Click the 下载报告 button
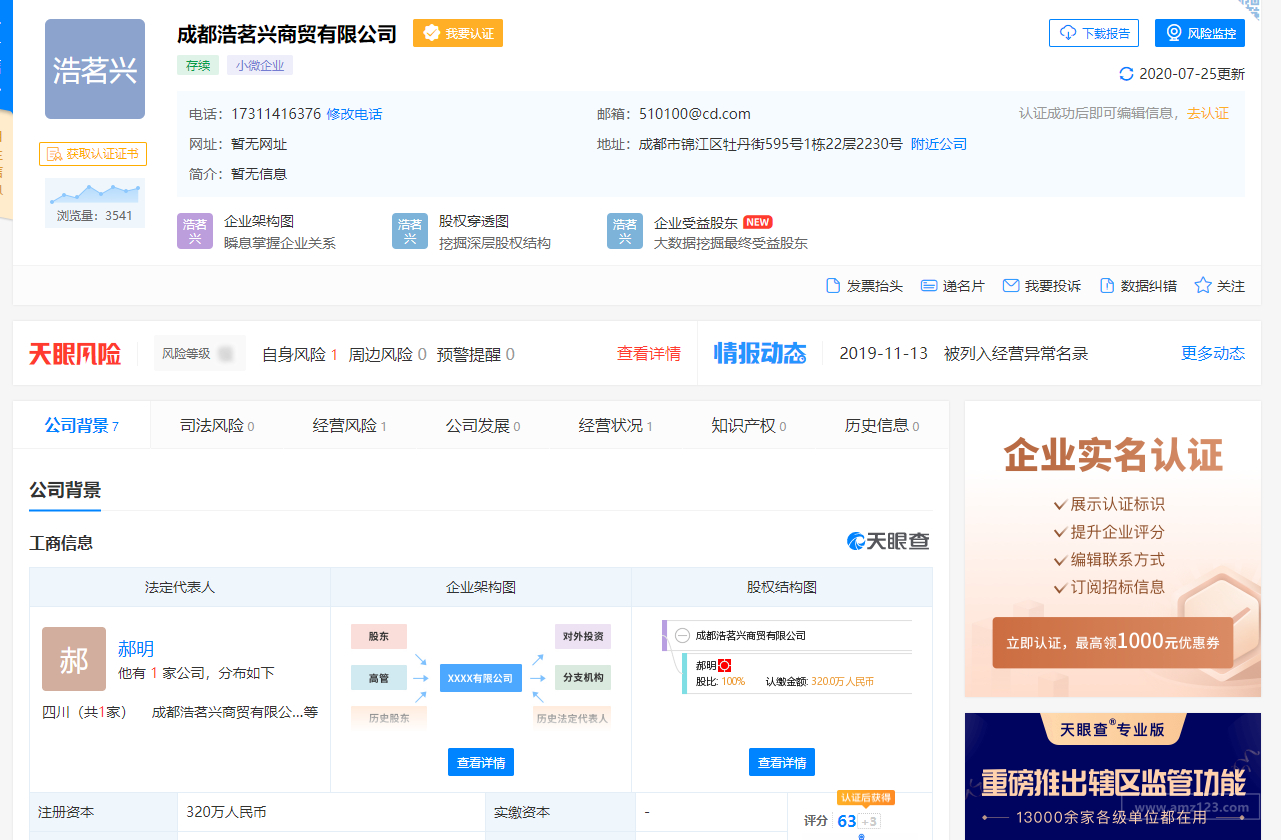This screenshot has width=1281, height=840. pos(1093,33)
